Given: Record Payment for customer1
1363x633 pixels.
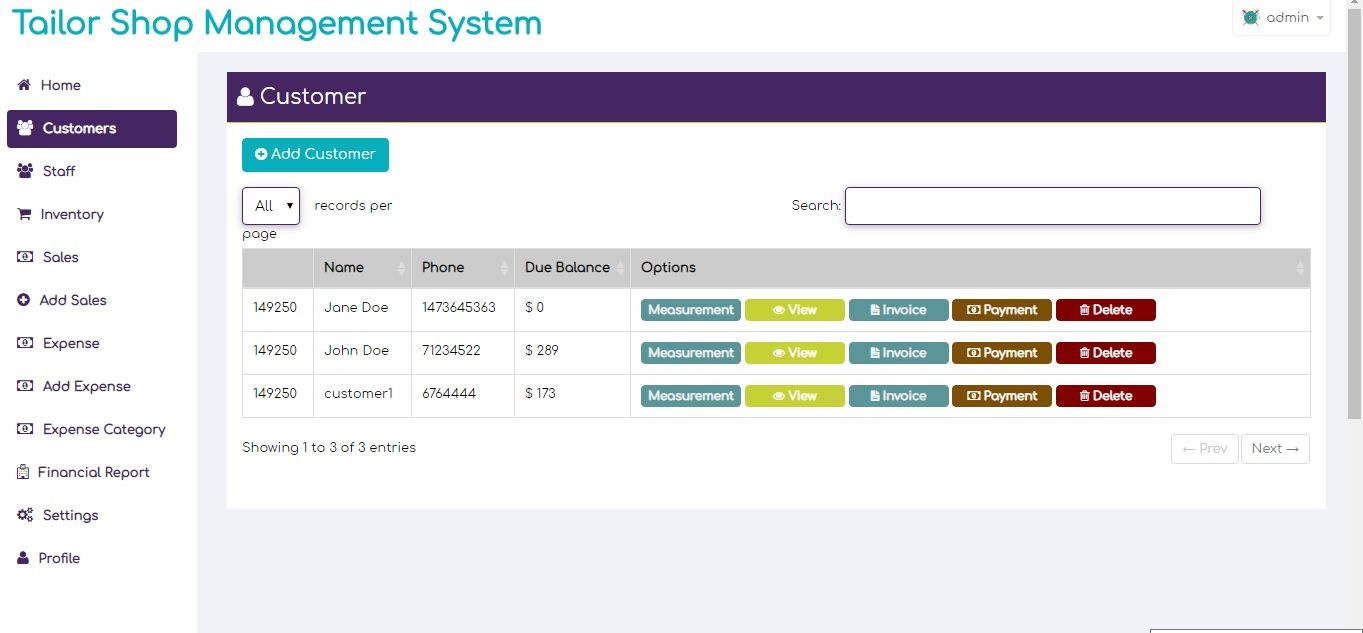Looking at the screenshot, I should click(x=1002, y=396).
